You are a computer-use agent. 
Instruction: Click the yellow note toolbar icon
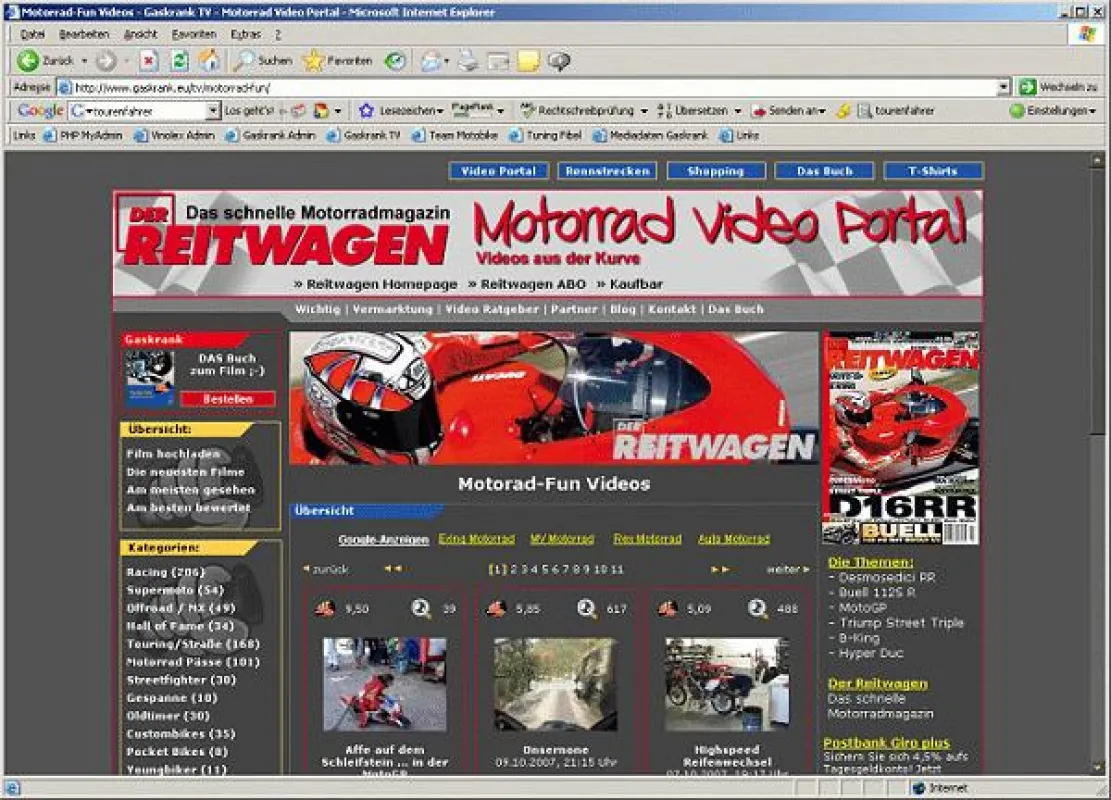528,62
